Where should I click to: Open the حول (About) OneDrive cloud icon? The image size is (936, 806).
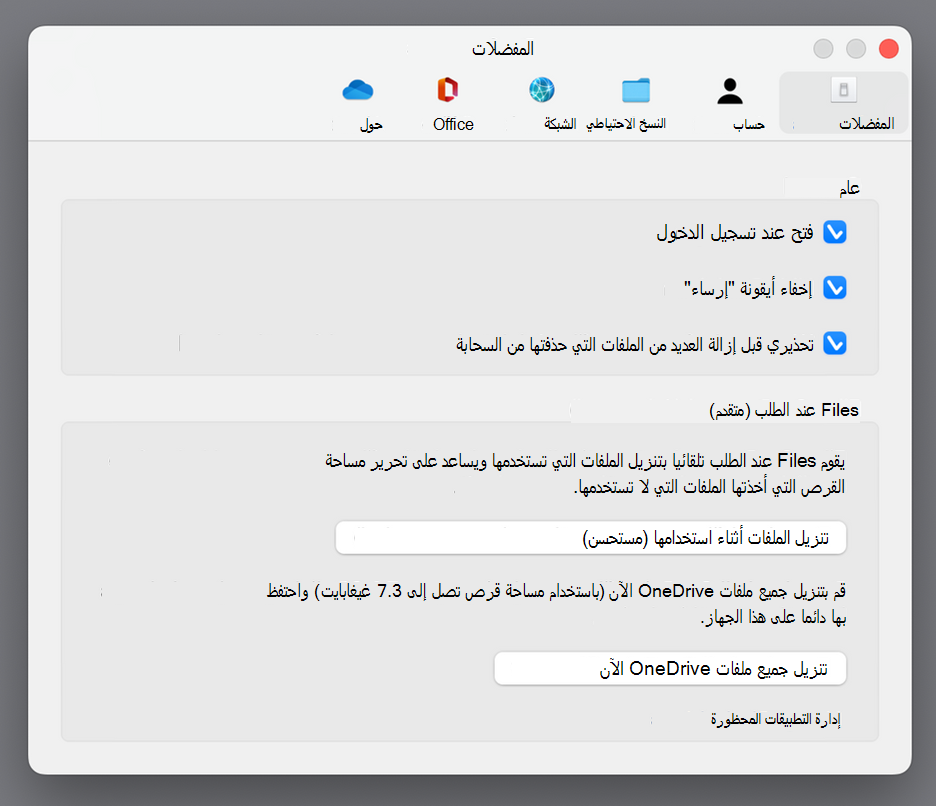click(x=358, y=90)
